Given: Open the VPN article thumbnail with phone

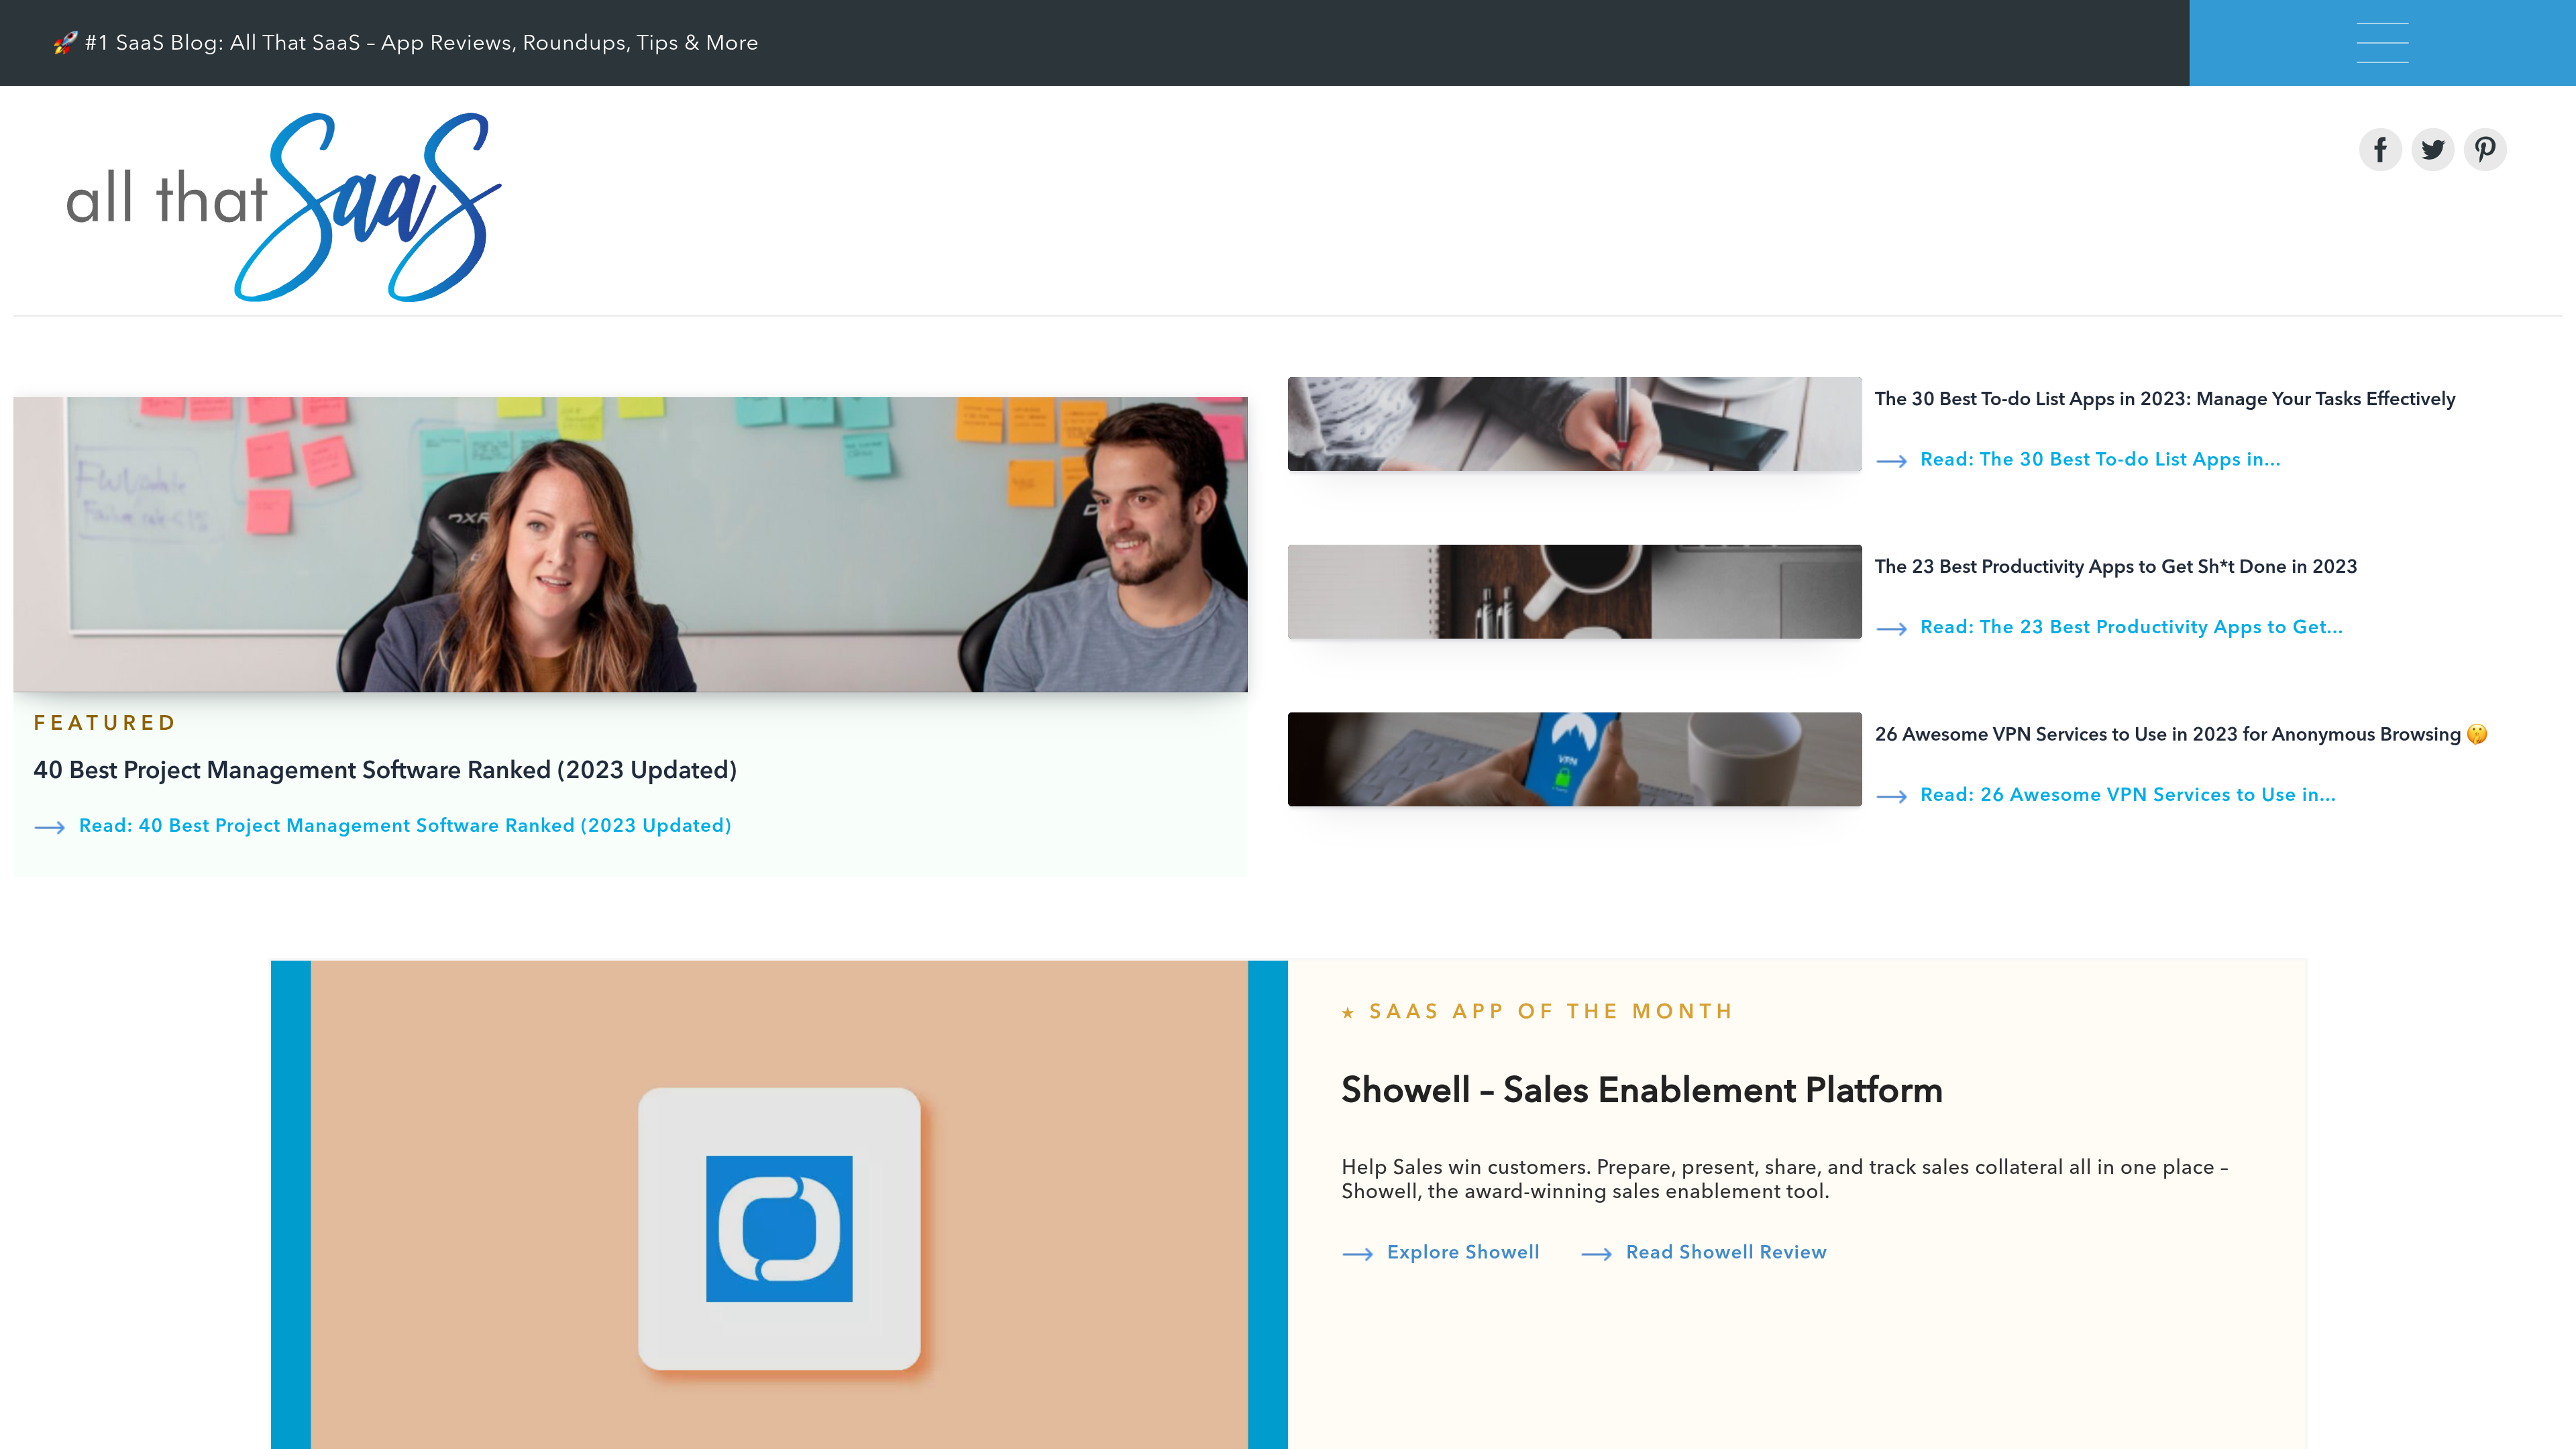Looking at the screenshot, I should (x=1574, y=759).
